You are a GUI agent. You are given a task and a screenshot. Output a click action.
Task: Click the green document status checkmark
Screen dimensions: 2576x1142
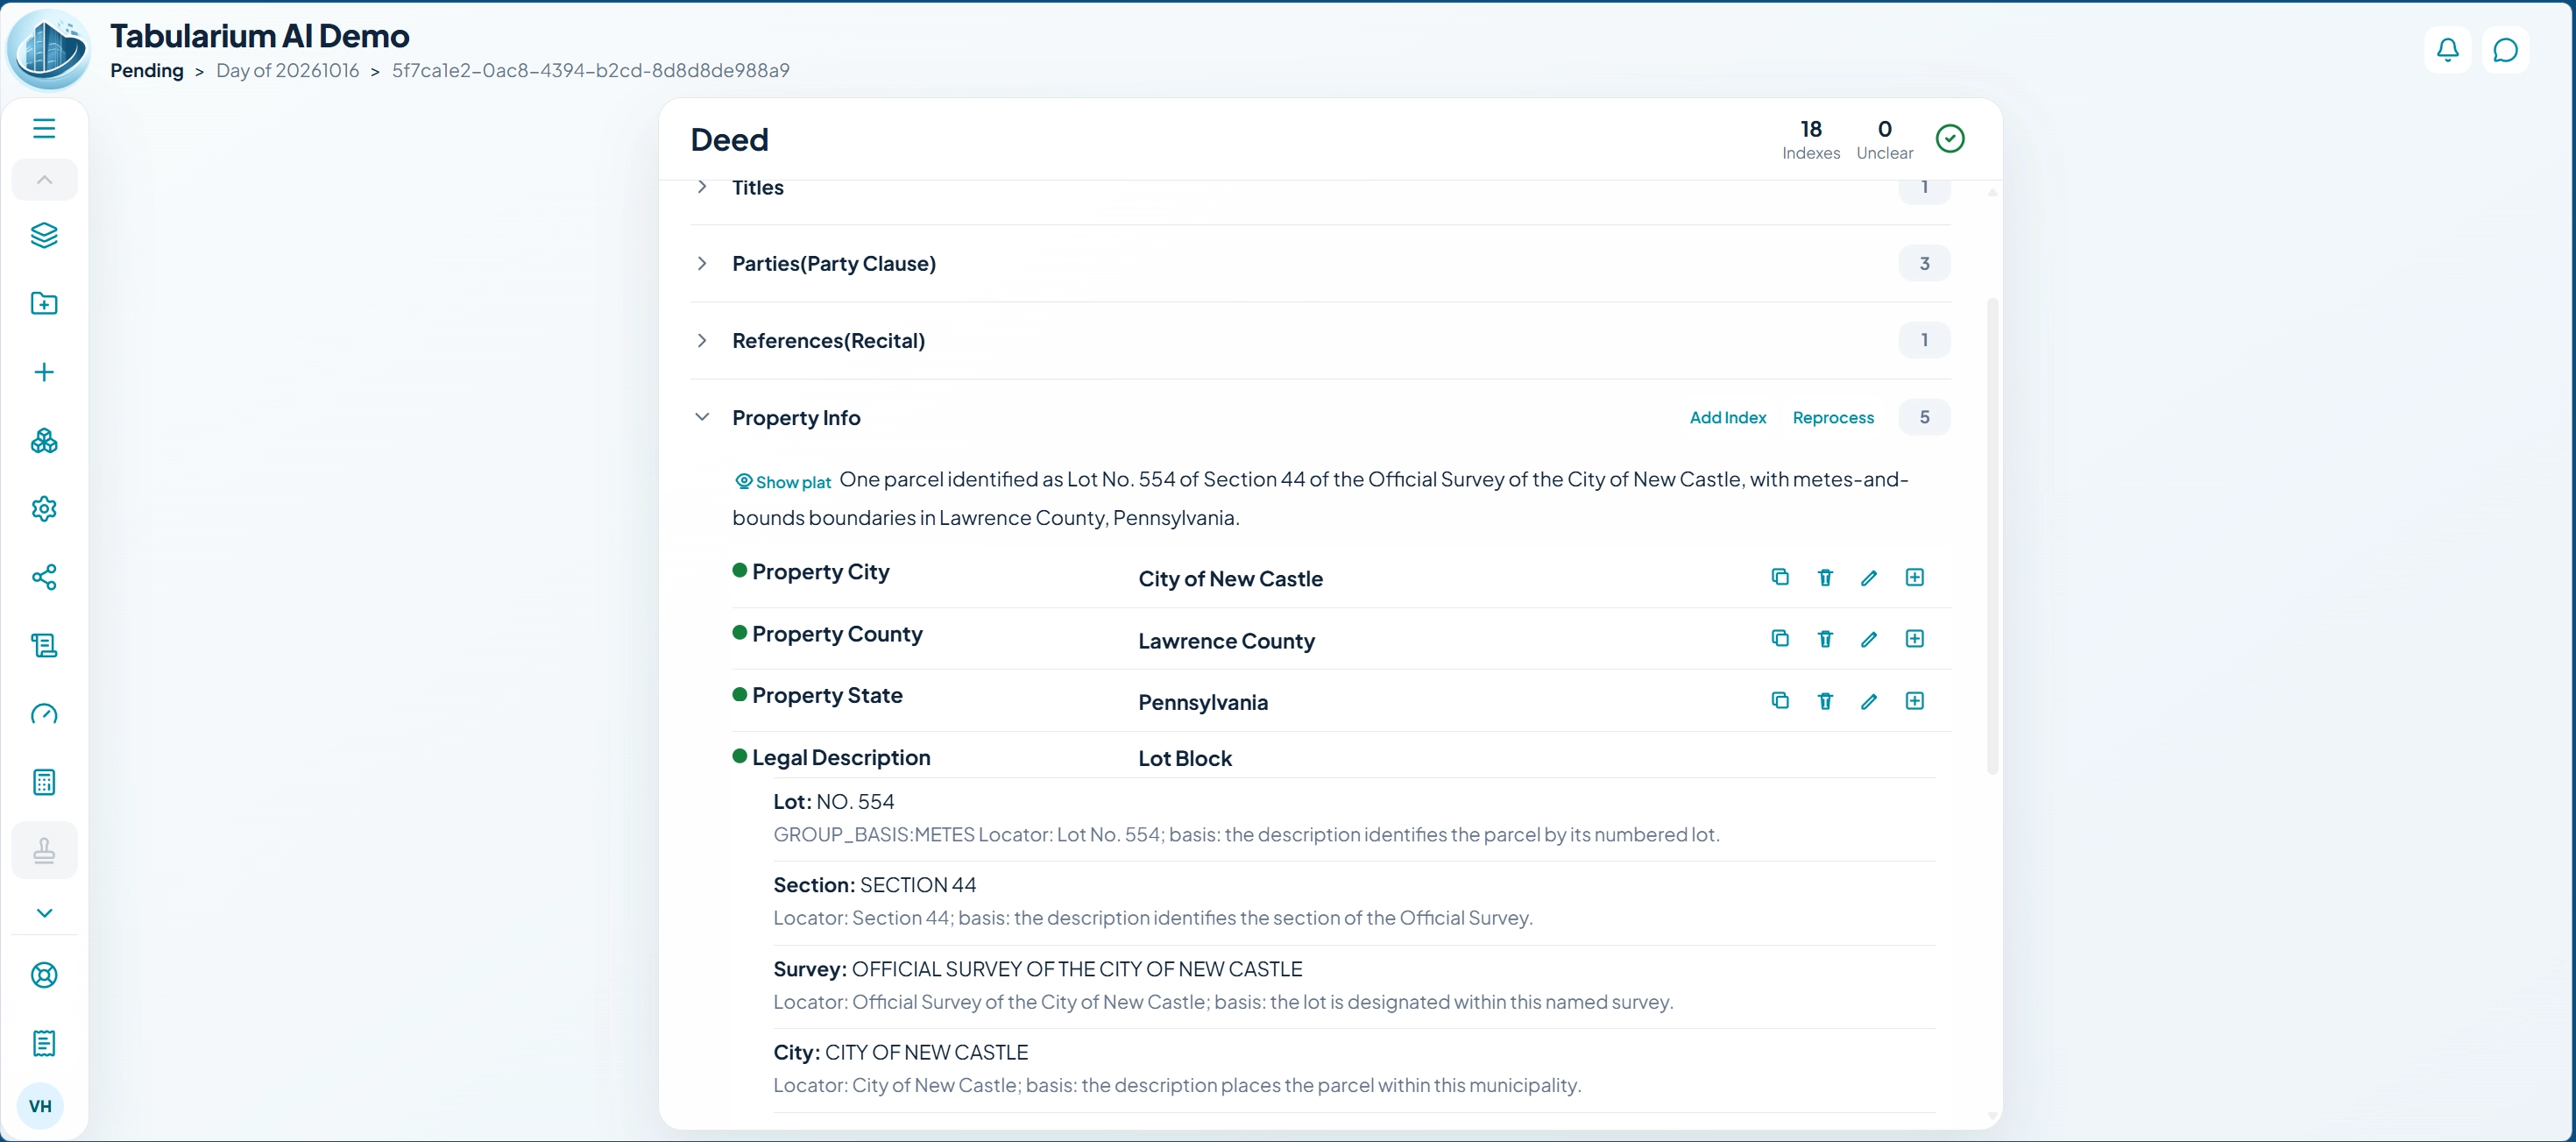pyautogui.click(x=1949, y=138)
